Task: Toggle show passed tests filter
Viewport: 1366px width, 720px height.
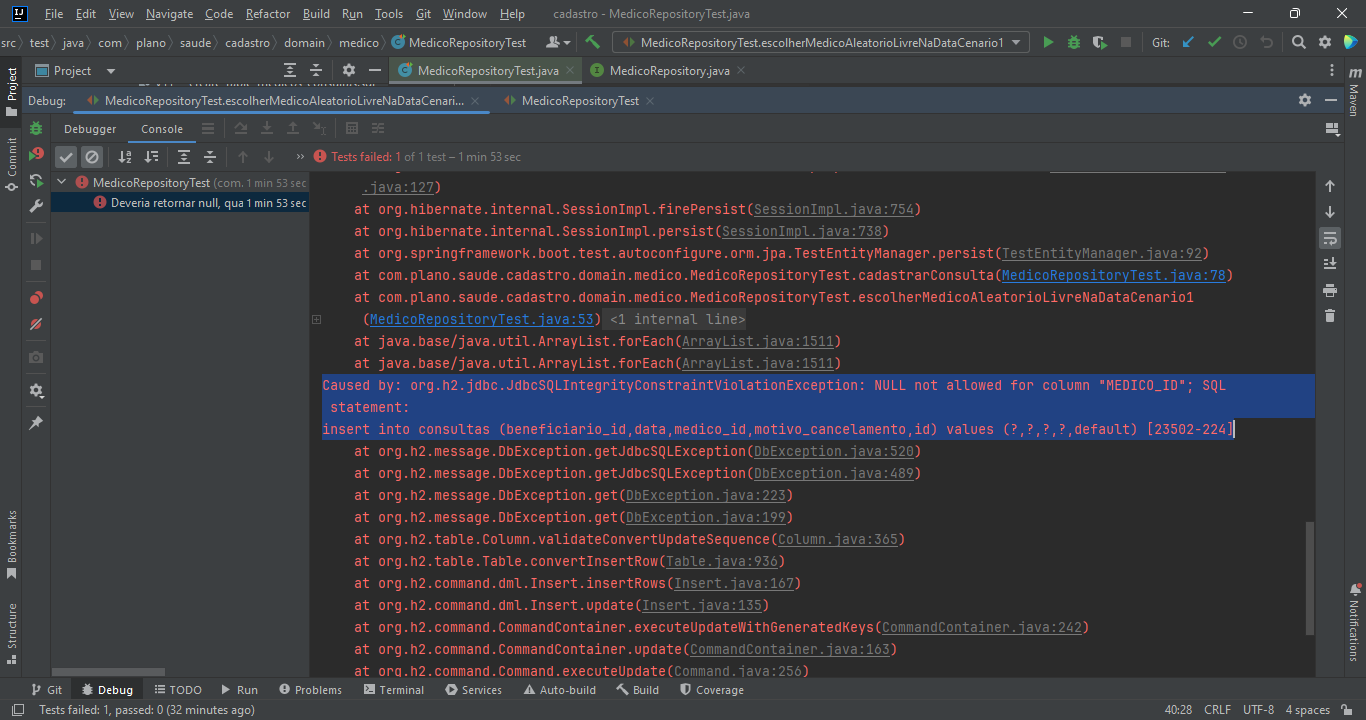Action: click(65, 157)
